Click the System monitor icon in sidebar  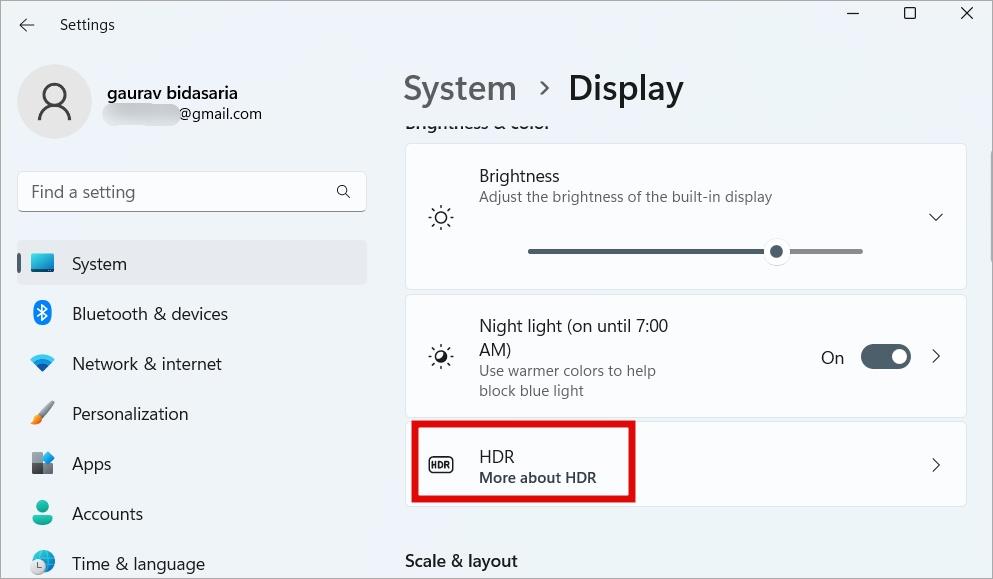[x=42, y=263]
